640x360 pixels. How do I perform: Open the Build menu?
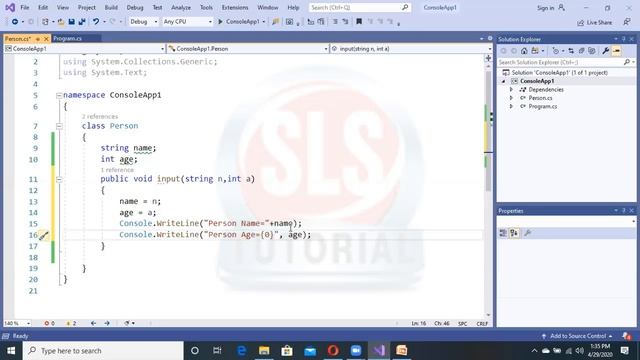[111, 7]
